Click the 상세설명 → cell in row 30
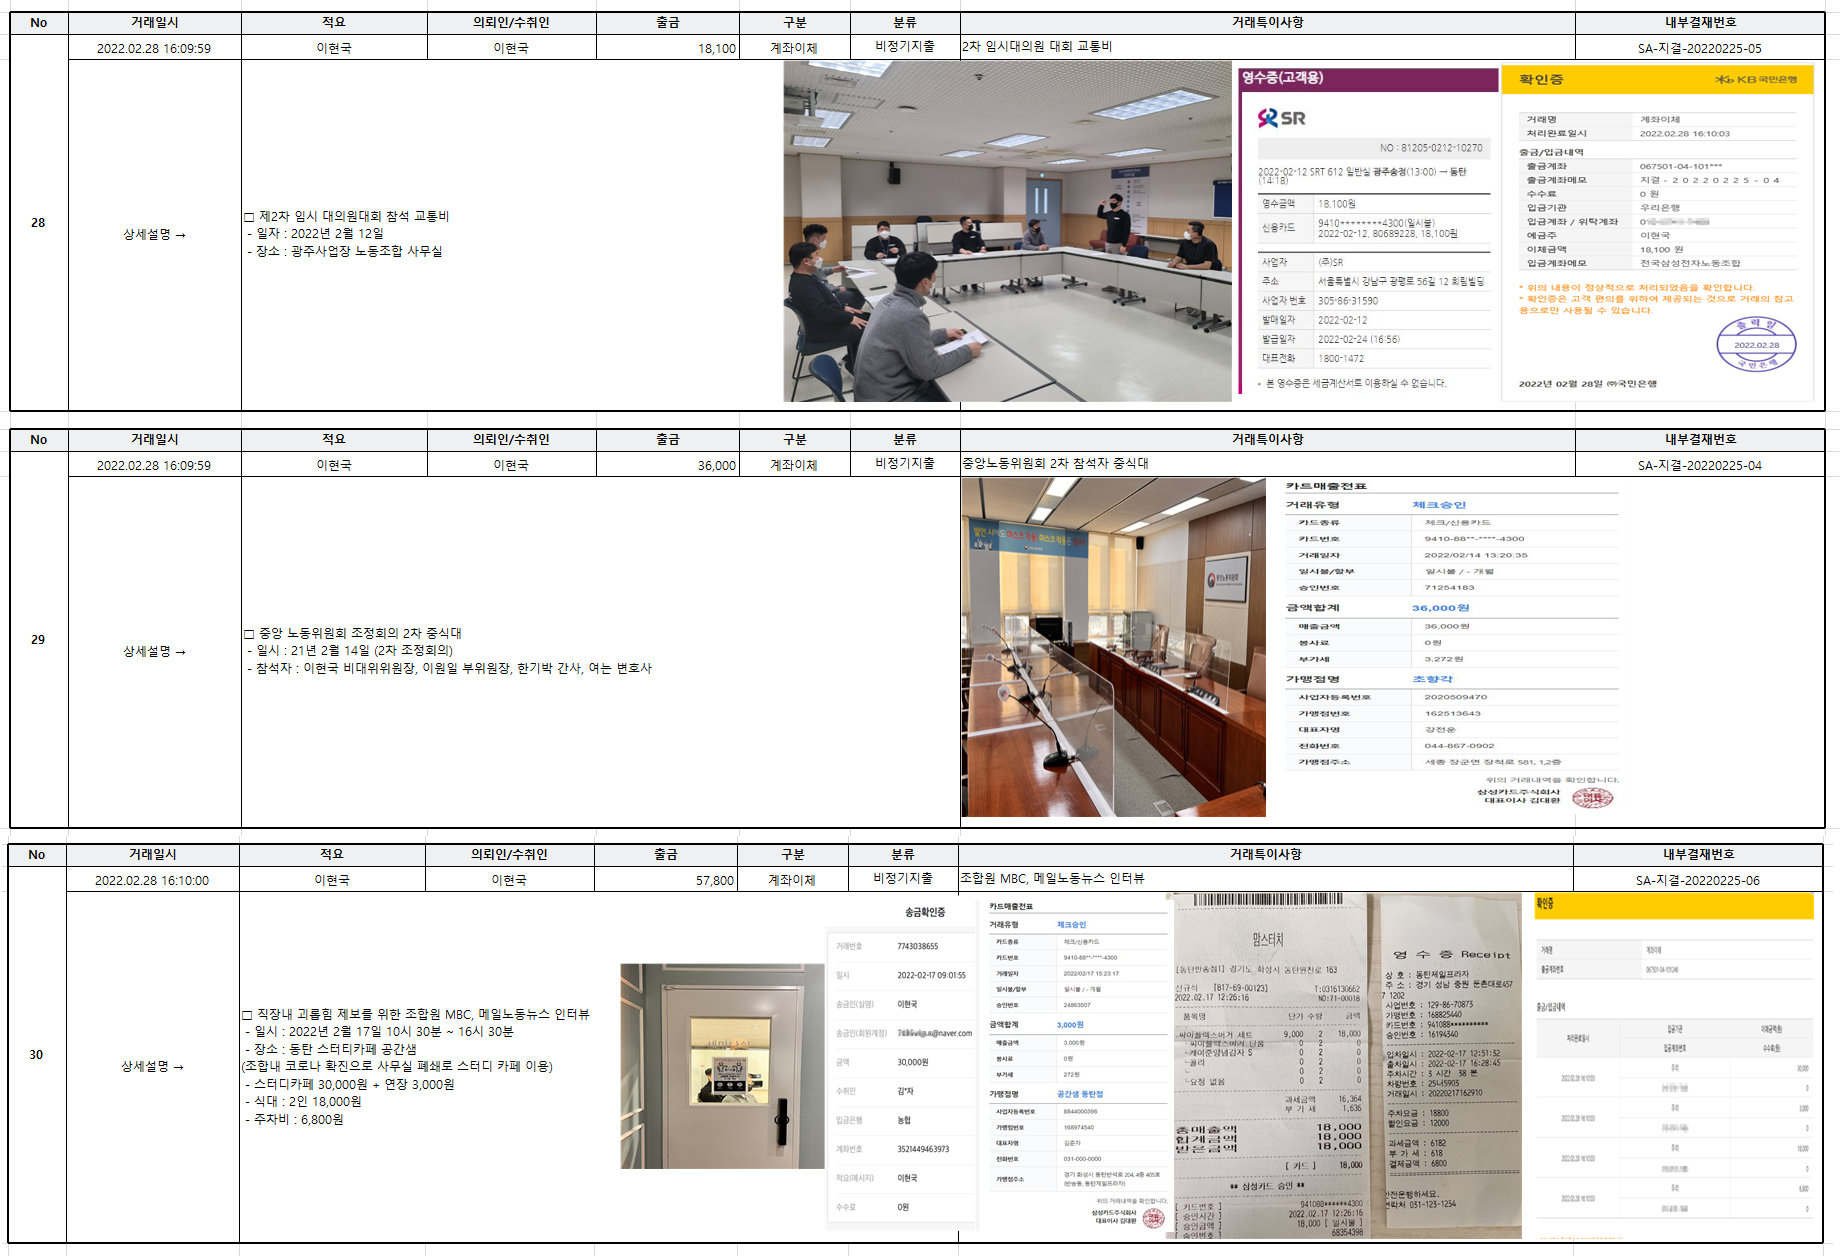 pos(152,1067)
